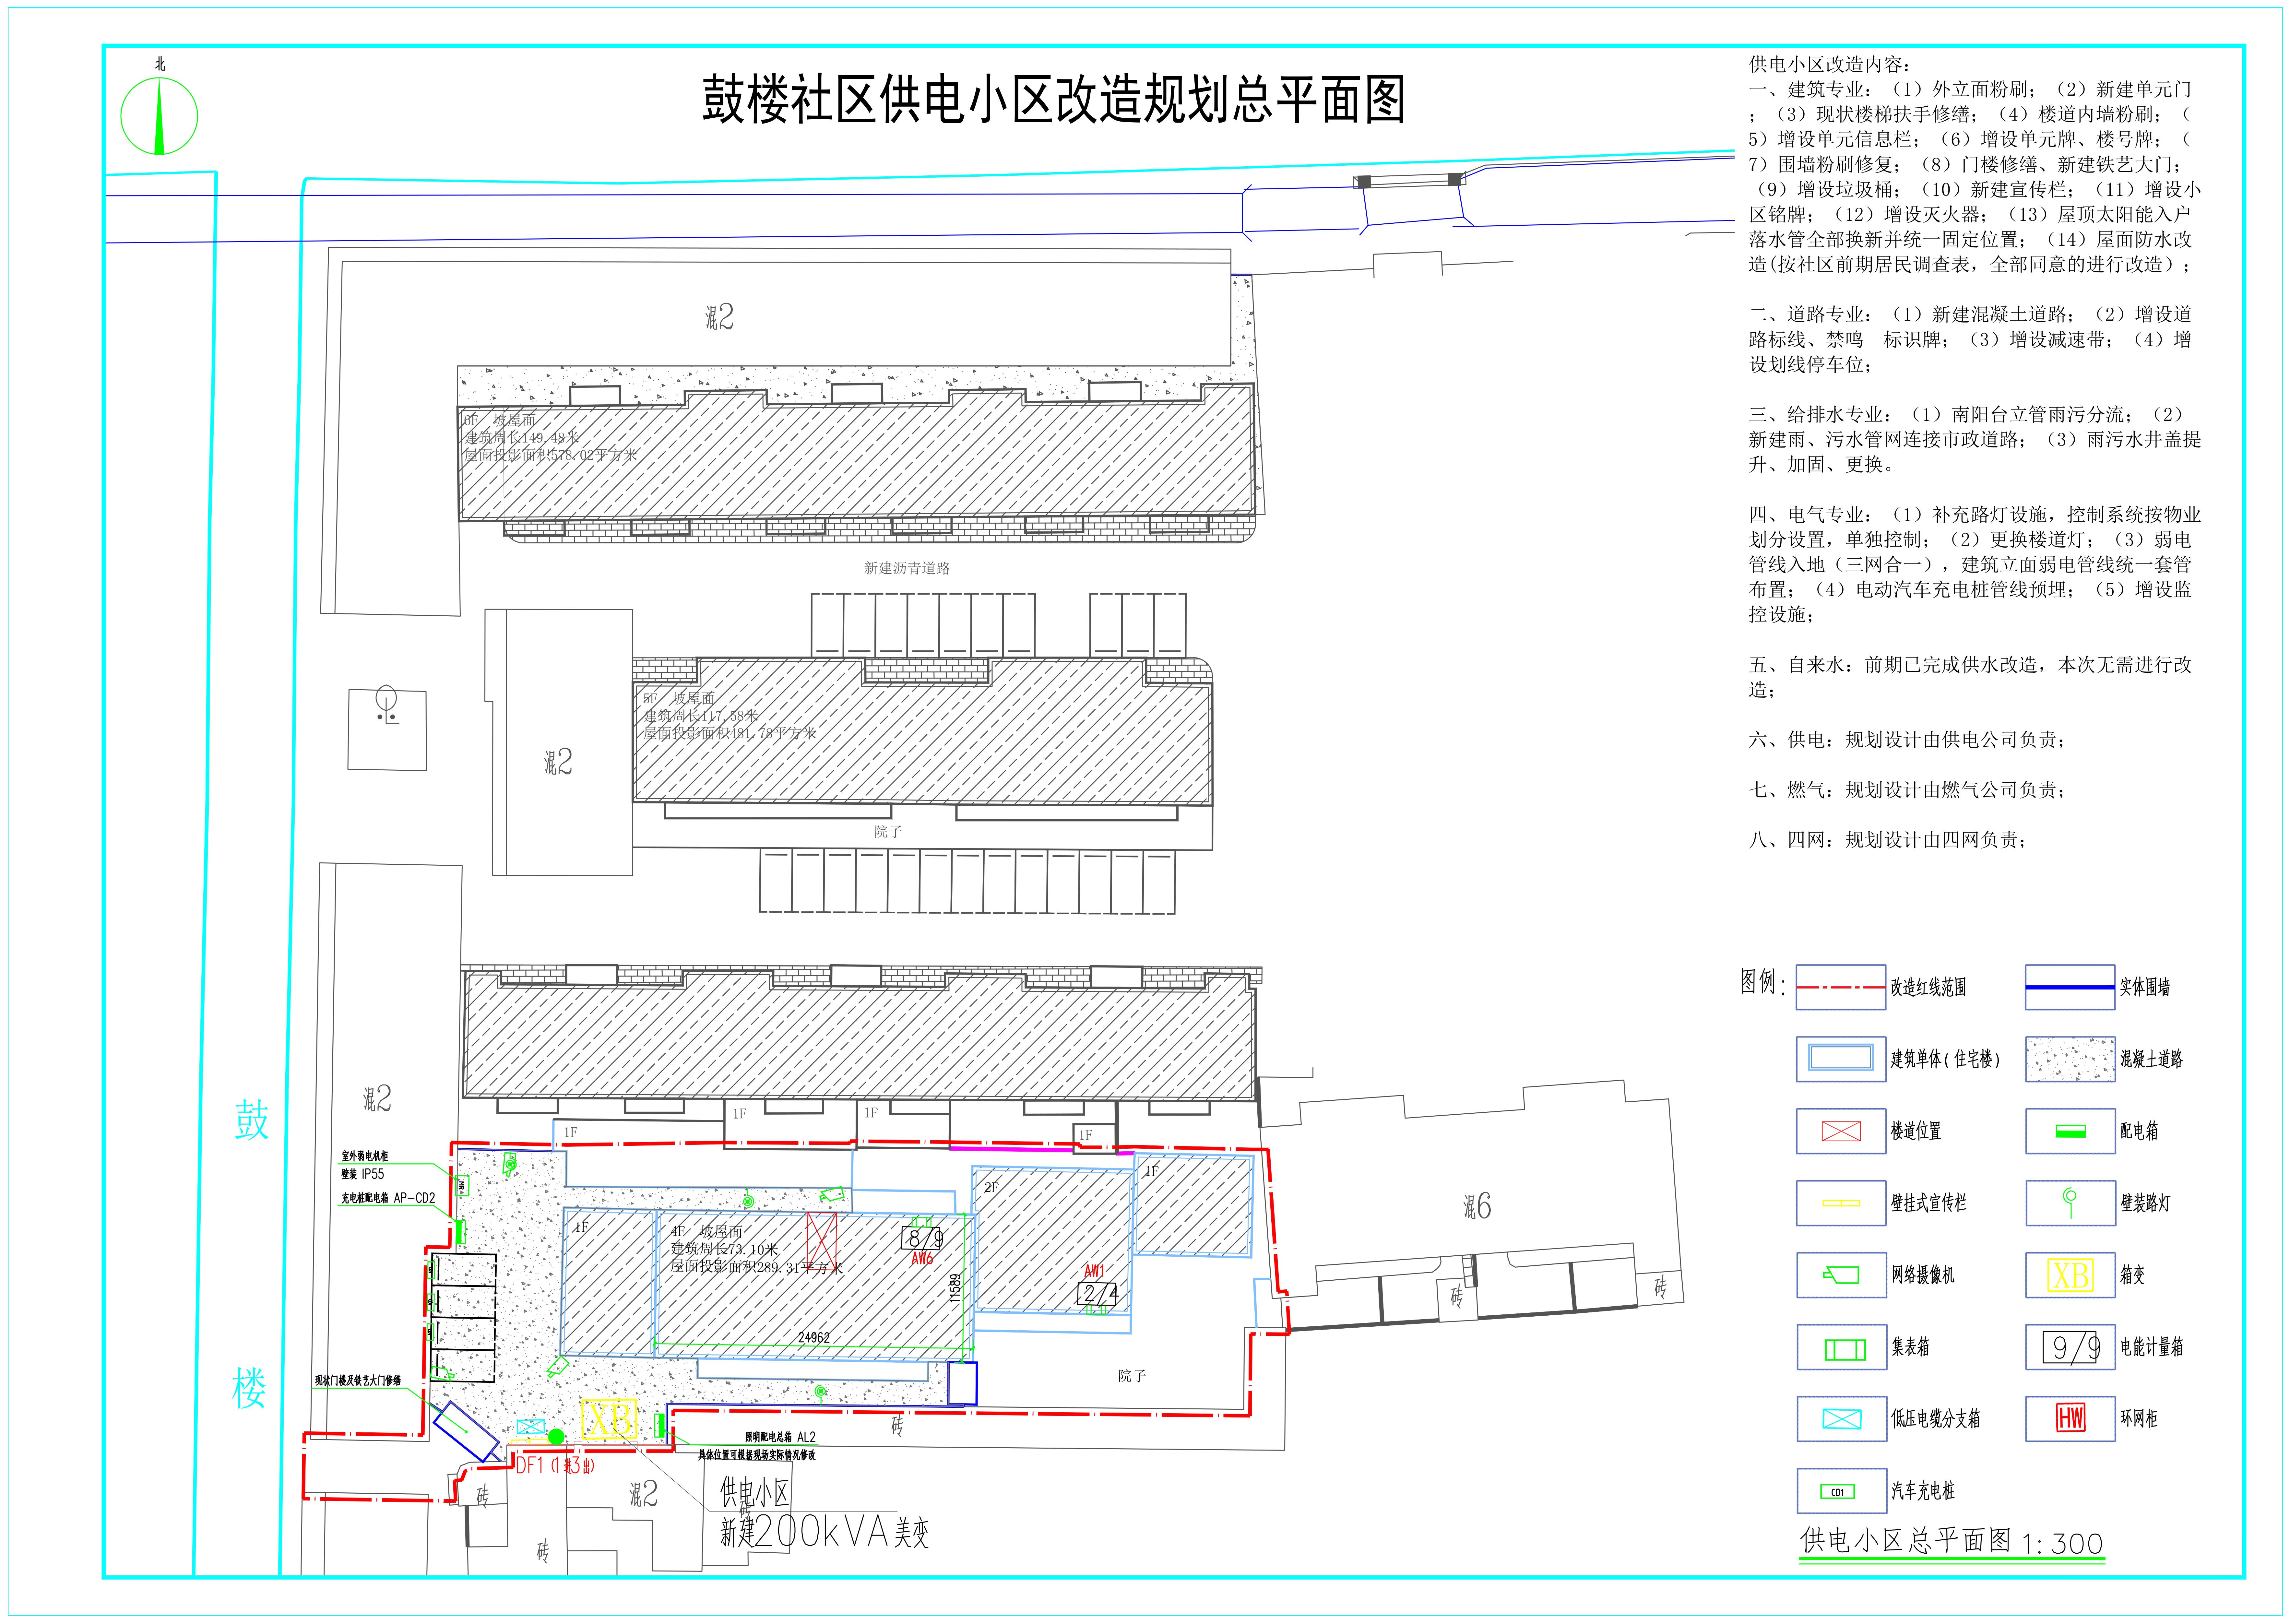Click the 8/9 meter box symbol above AW6
The image size is (2290, 1624).
(922, 1238)
